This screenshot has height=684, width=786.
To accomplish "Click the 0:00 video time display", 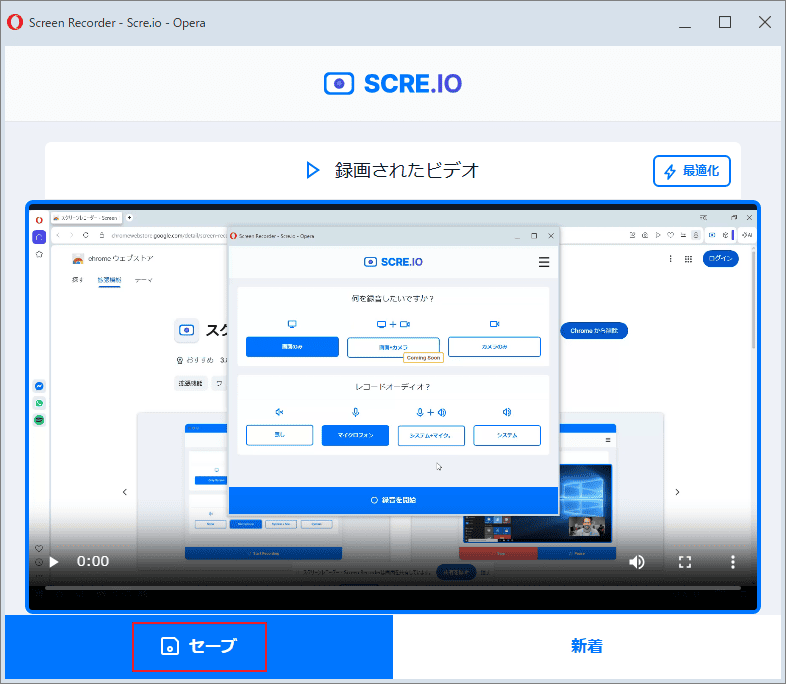I will coord(93,562).
